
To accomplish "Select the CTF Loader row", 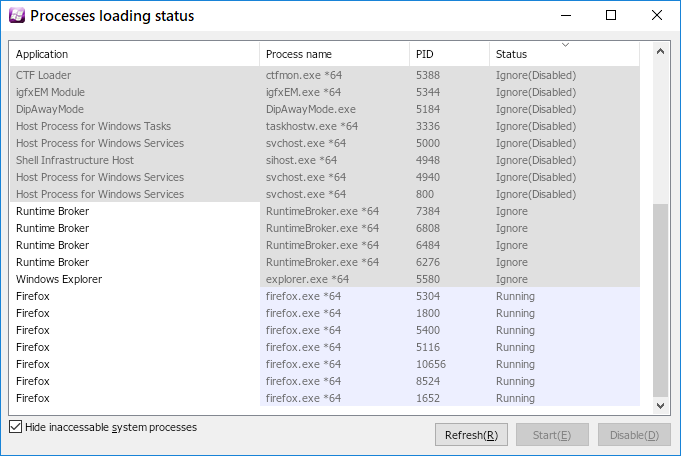I will (325, 75).
